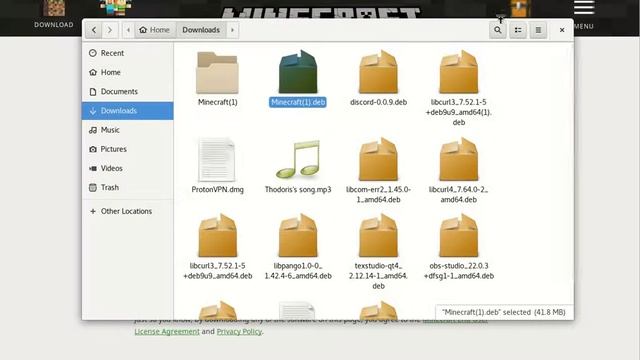Open Recent in the sidebar

coord(127,53)
